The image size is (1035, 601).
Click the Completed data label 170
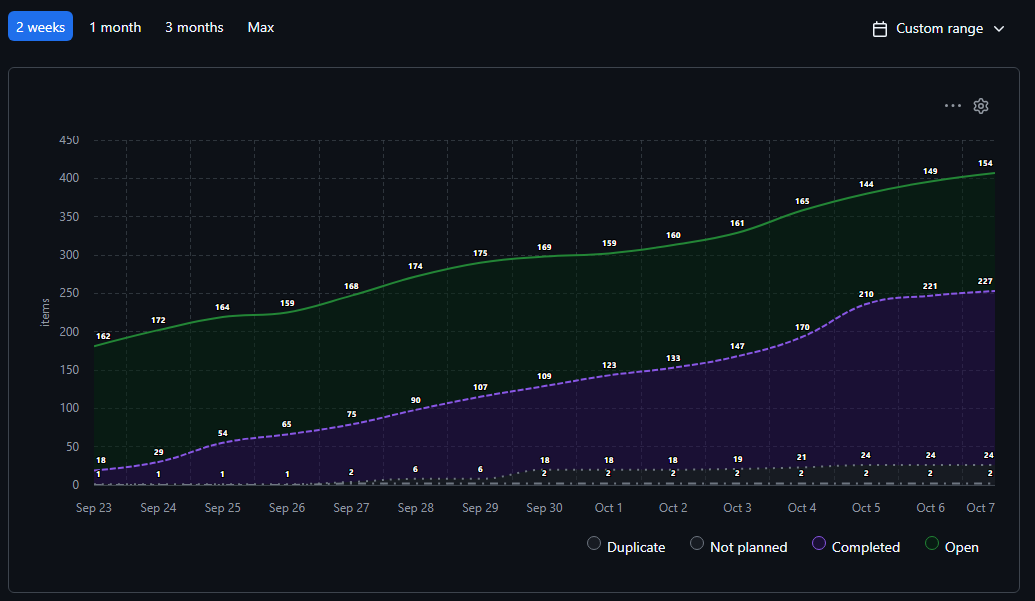point(802,328)
